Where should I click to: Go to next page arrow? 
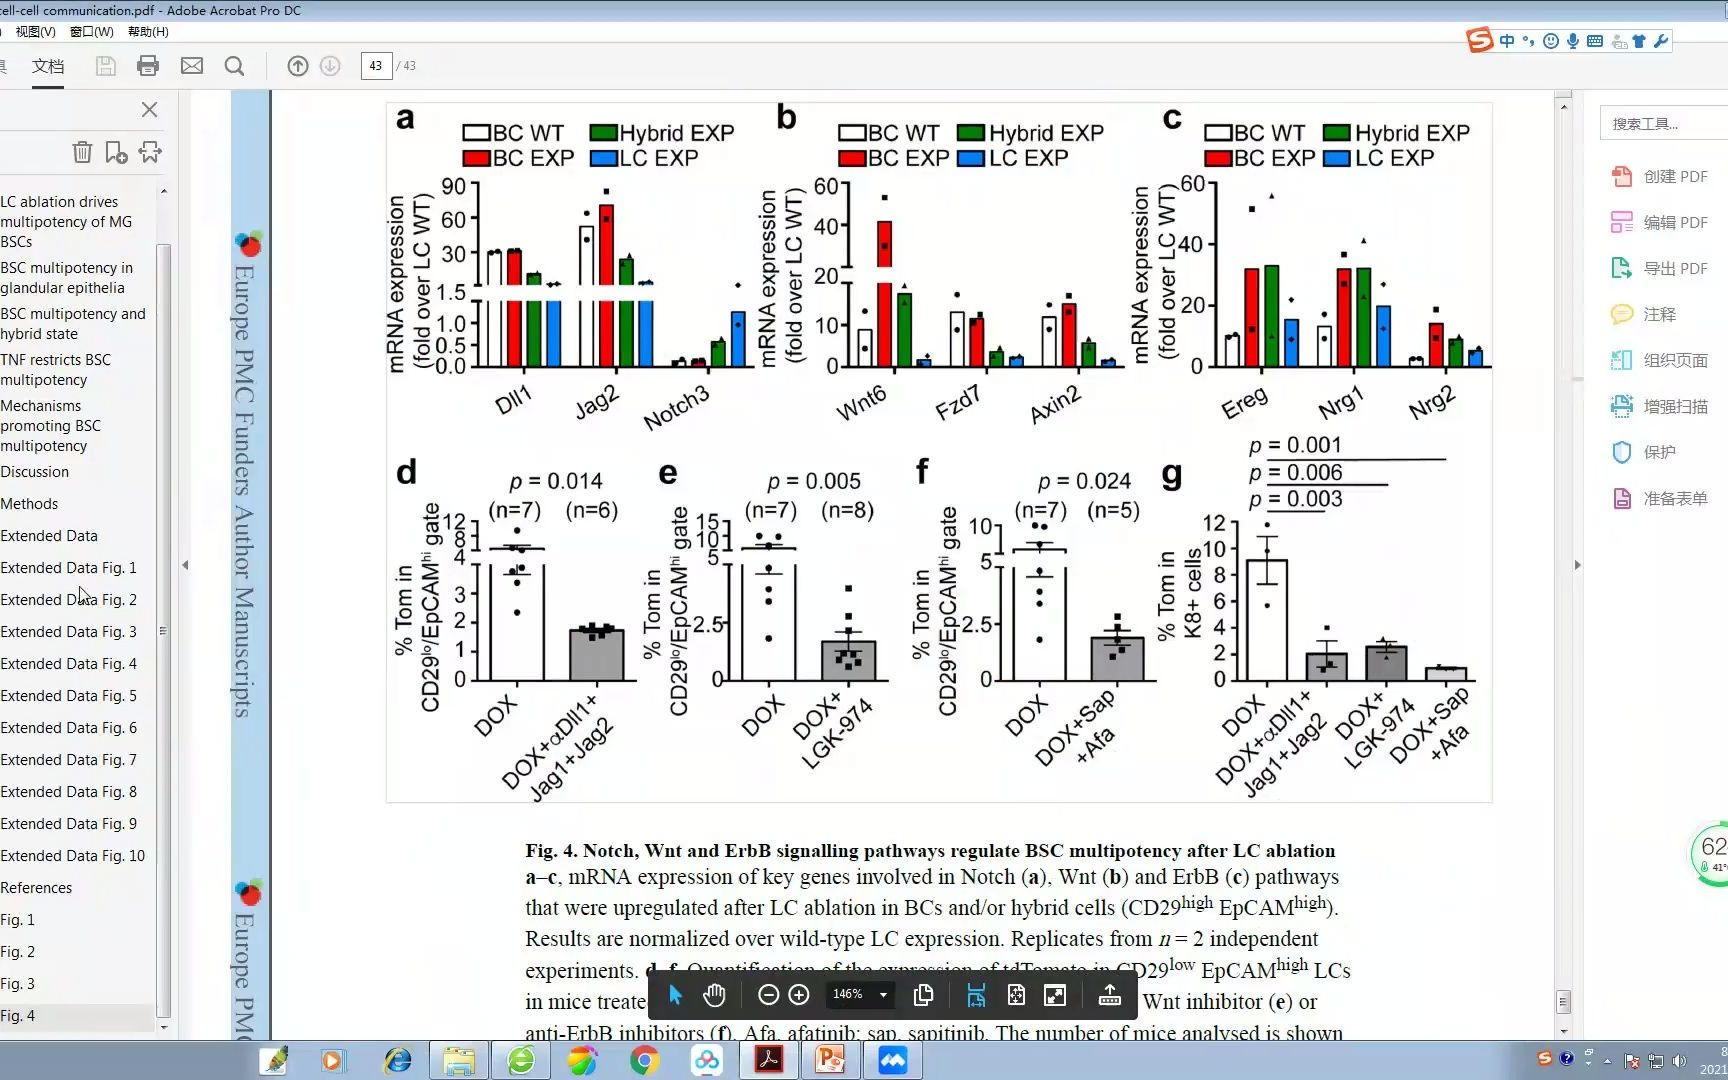pyautogui.click(x=330, y=66)
